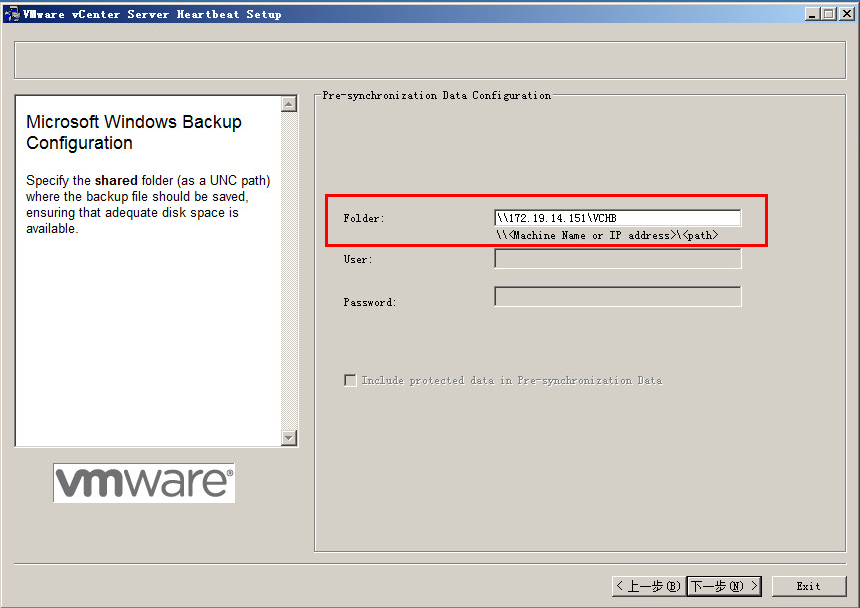Click the Folder UNC path input field
The width and height of the screenshot is (860, 608).
pyautogui.click(x=618, y=218)
